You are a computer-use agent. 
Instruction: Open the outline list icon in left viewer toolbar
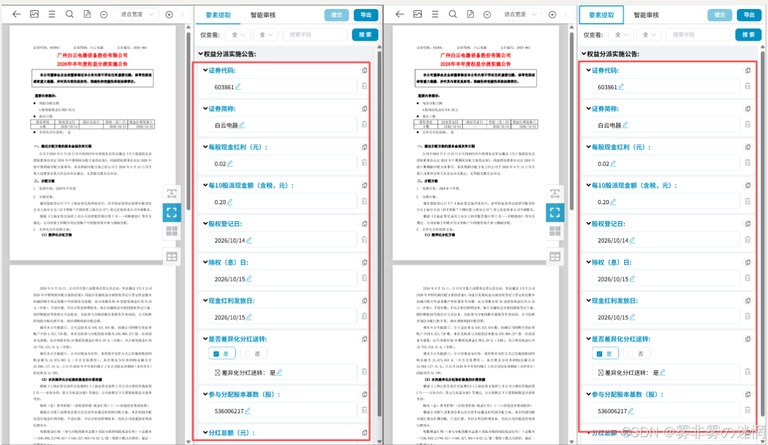tap(52, 14)
